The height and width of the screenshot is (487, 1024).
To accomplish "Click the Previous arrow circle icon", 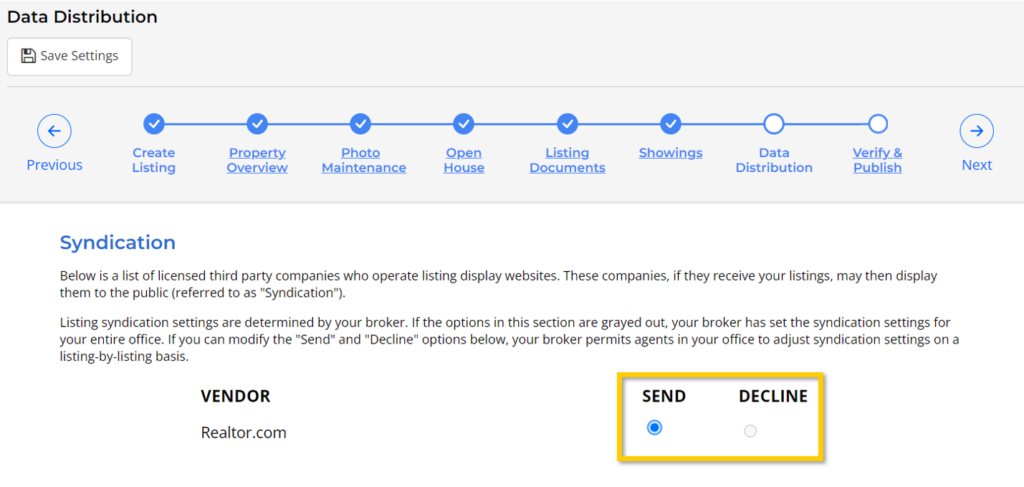I will (54, 131).
